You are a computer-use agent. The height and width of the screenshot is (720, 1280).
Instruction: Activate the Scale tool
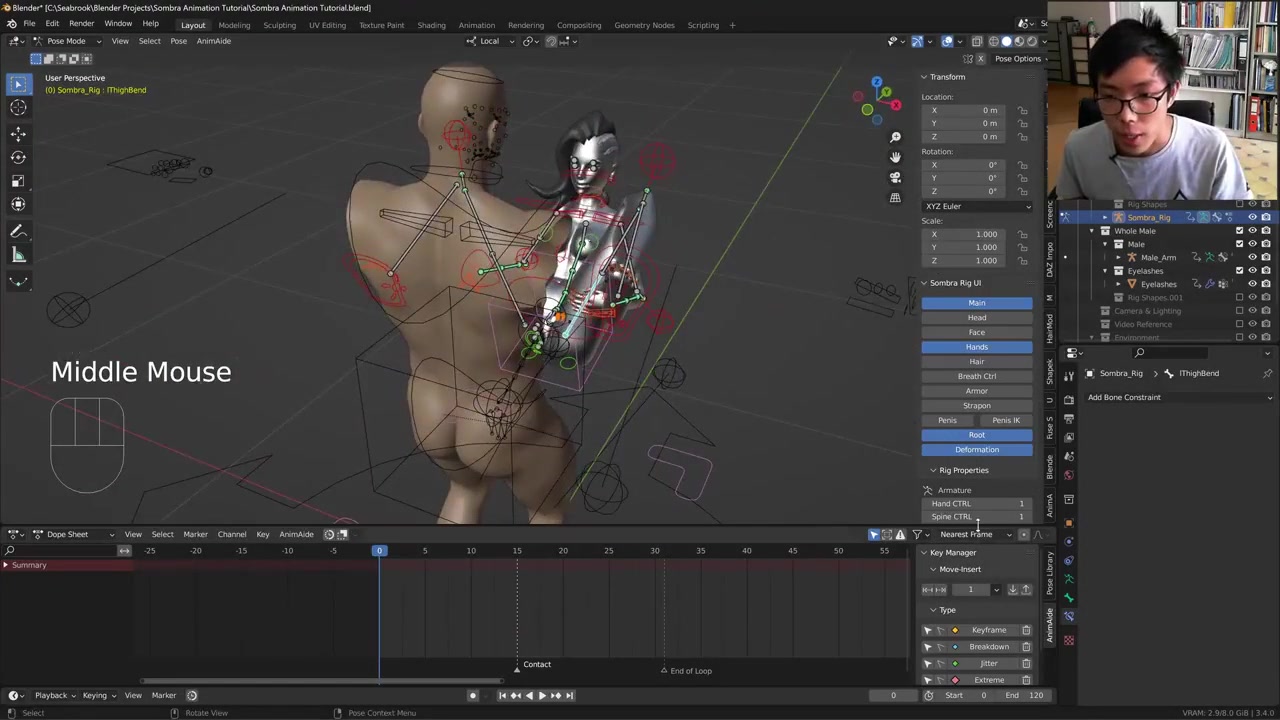[x=18, y=181]
